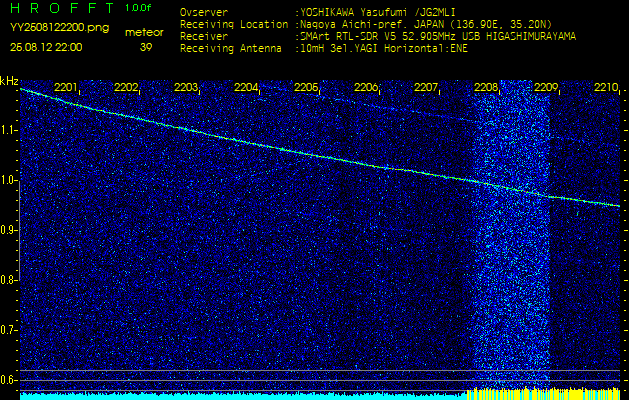This screenshot has height=400, width=629.
Task: Click the 'Receiving Antenna' field label
Action: tap(231, 49)
